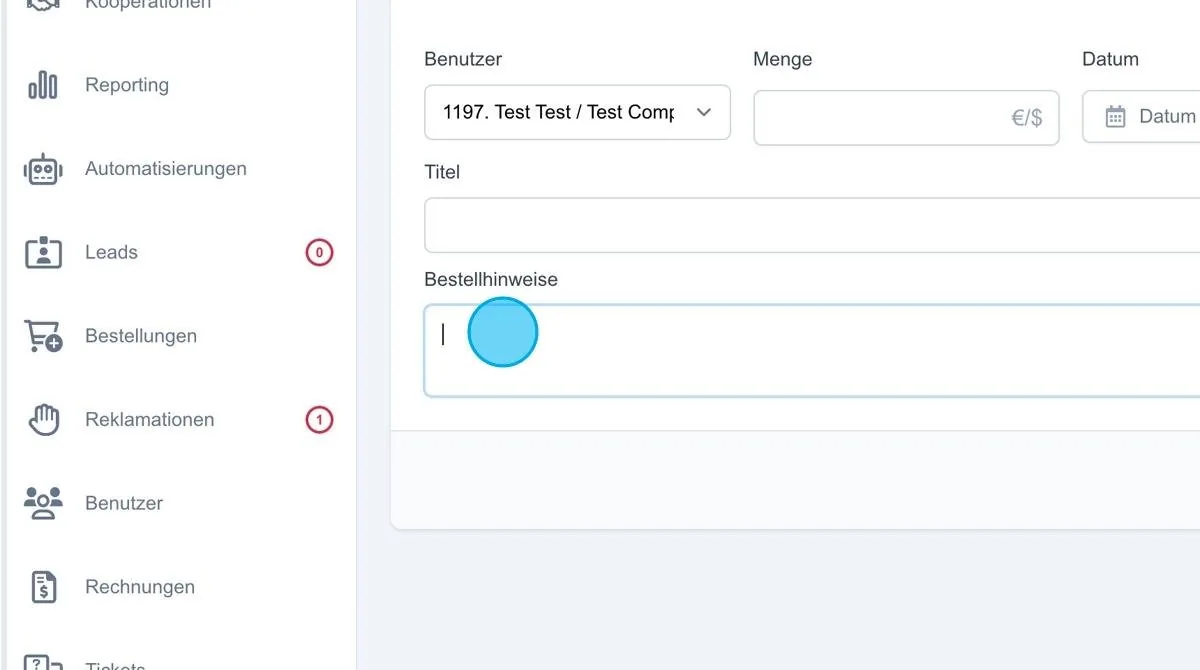Open the Reporting bar chart icon

(43, 85)
